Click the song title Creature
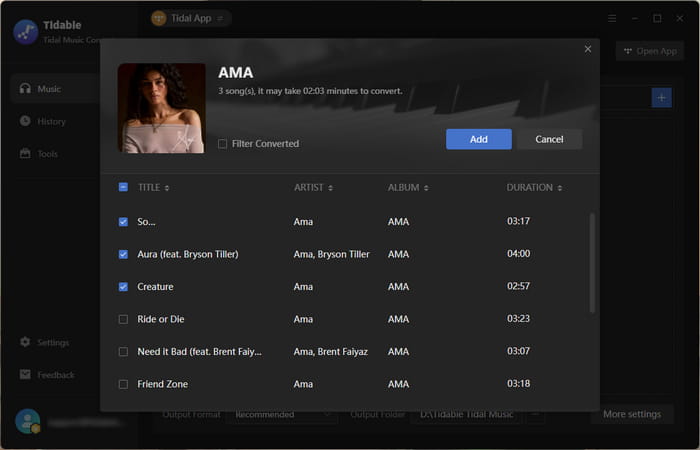 pyautogui.click(x=155, y=287)
